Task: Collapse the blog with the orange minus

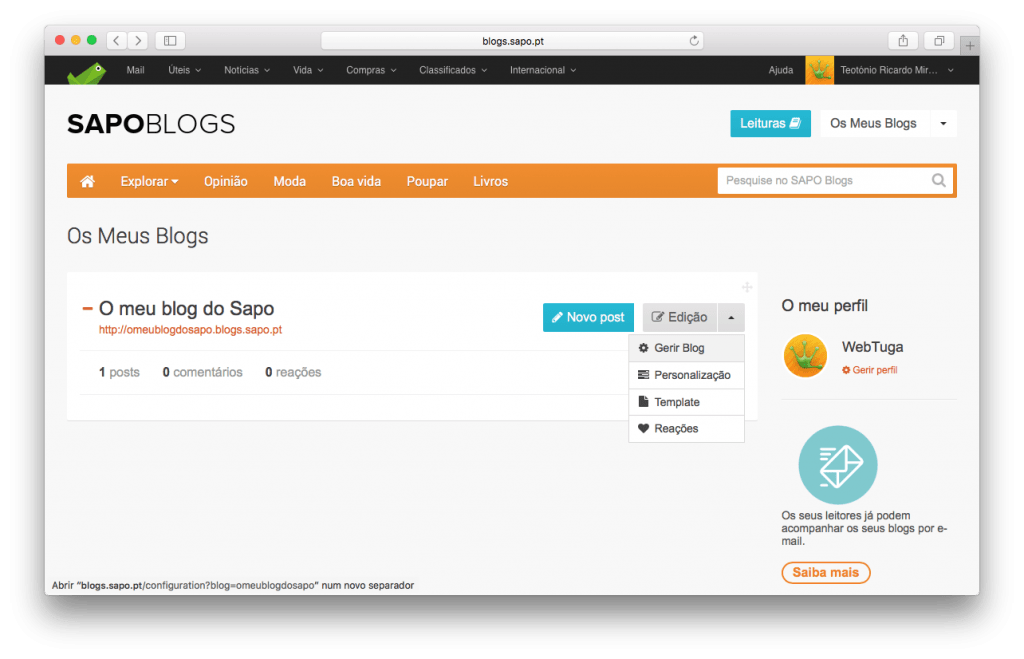Action: 87,309
